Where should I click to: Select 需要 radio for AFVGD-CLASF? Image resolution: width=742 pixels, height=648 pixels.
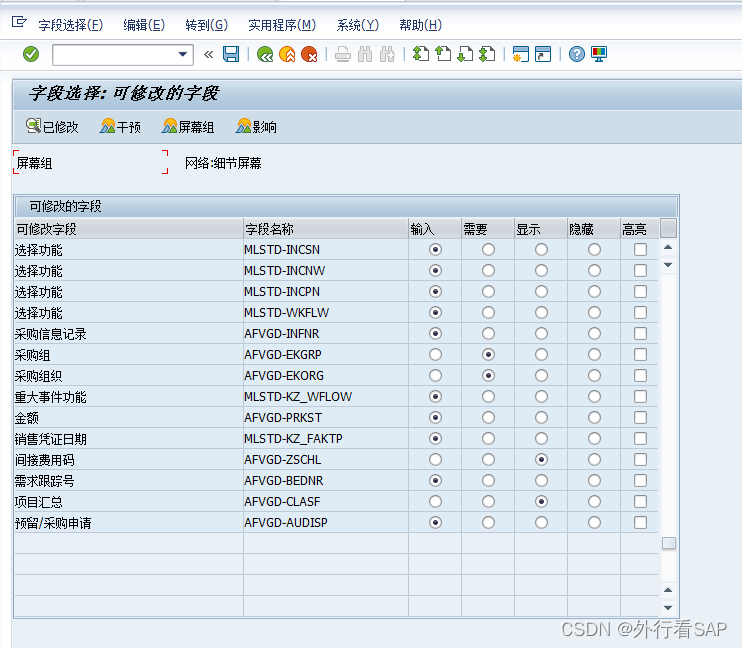tap(488, 501)
